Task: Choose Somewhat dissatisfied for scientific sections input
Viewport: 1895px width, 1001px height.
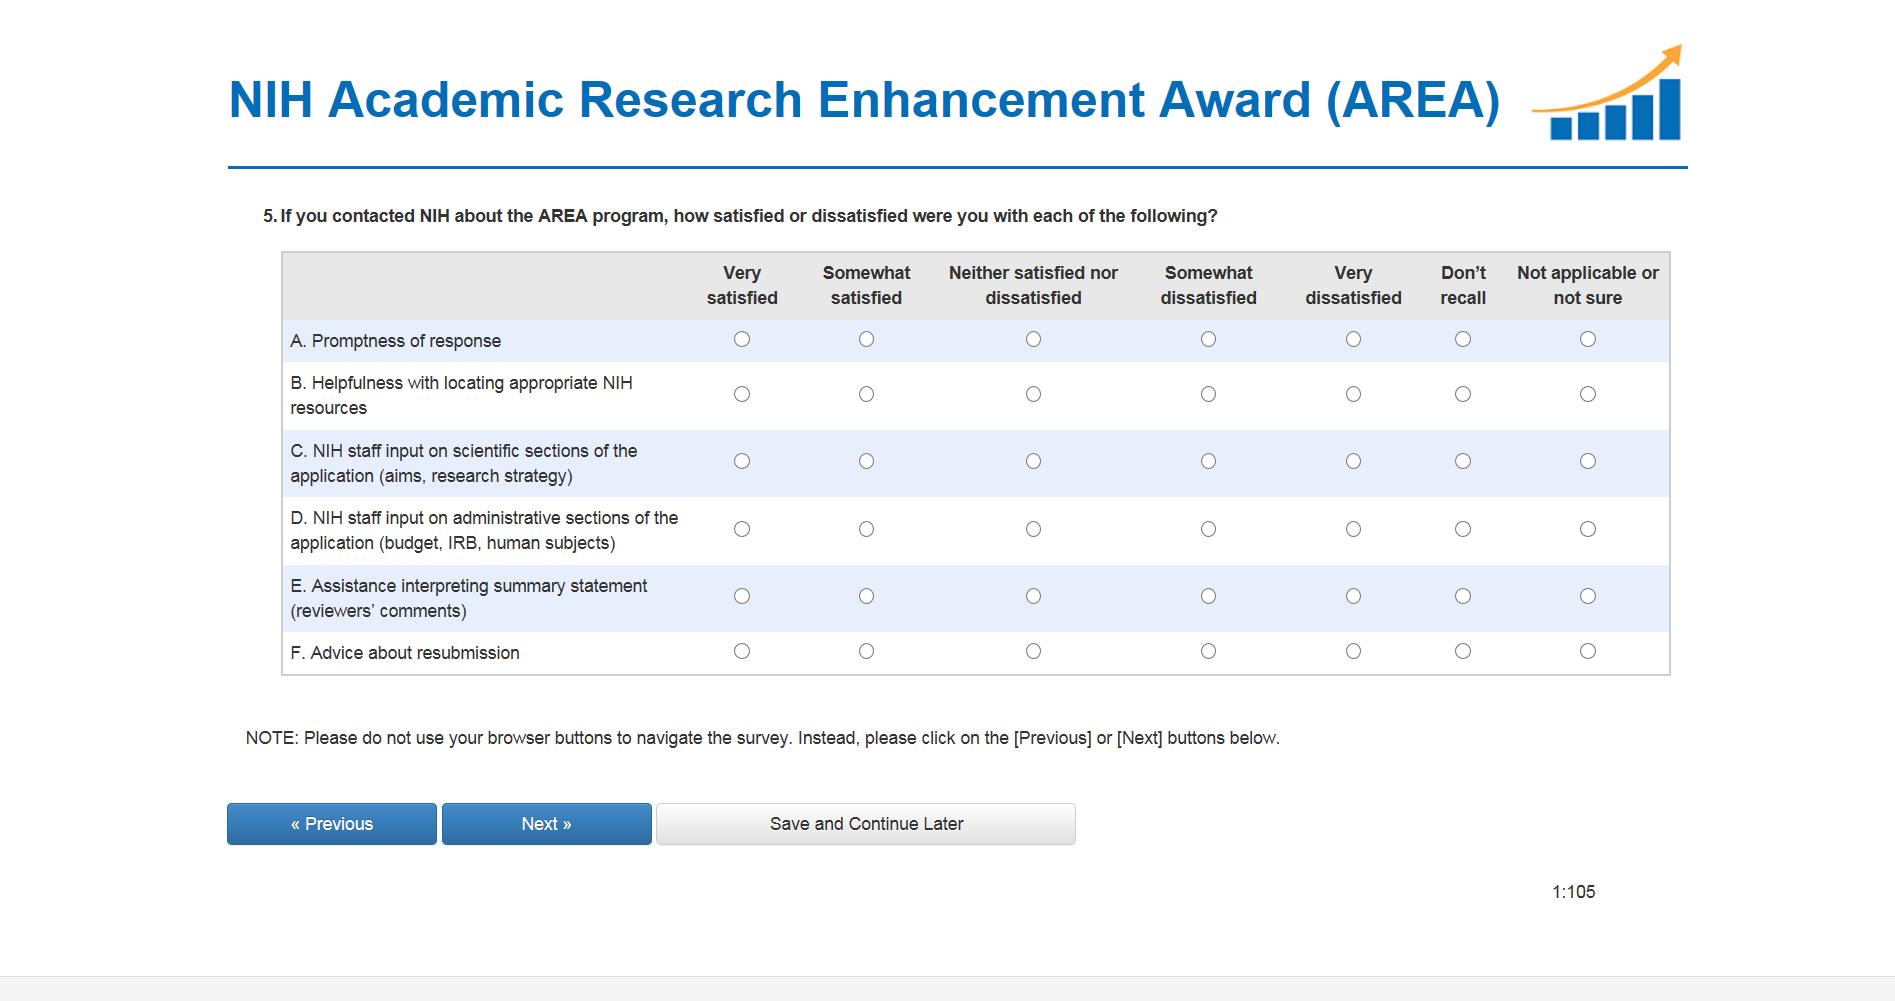Action: point(1208,462)
